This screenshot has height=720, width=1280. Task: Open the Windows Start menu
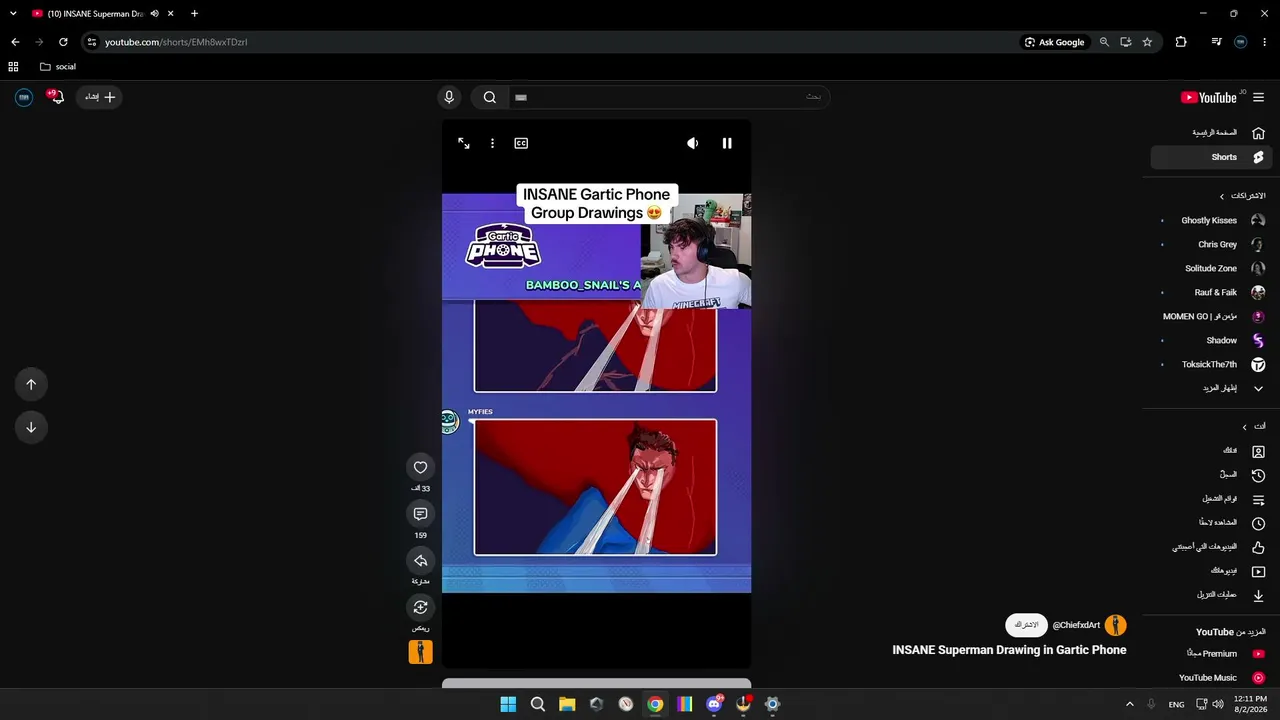(x=508, y=704)
